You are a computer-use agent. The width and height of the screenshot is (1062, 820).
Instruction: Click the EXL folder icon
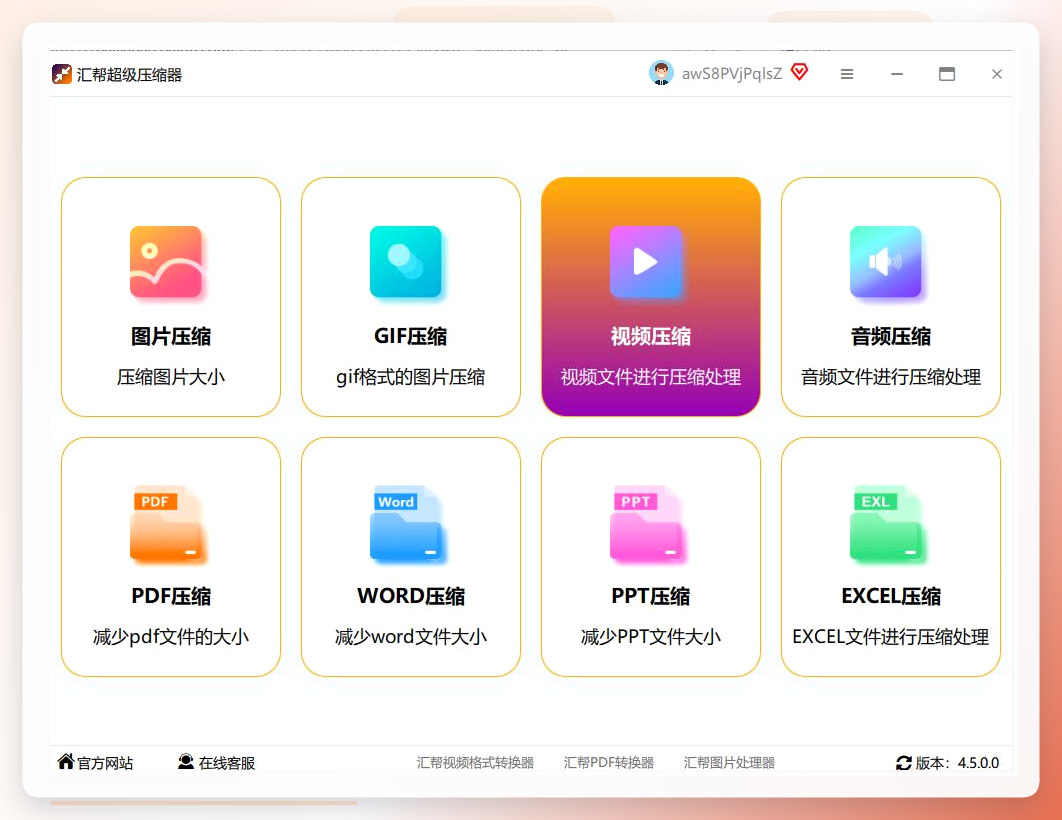coord(886,522)
